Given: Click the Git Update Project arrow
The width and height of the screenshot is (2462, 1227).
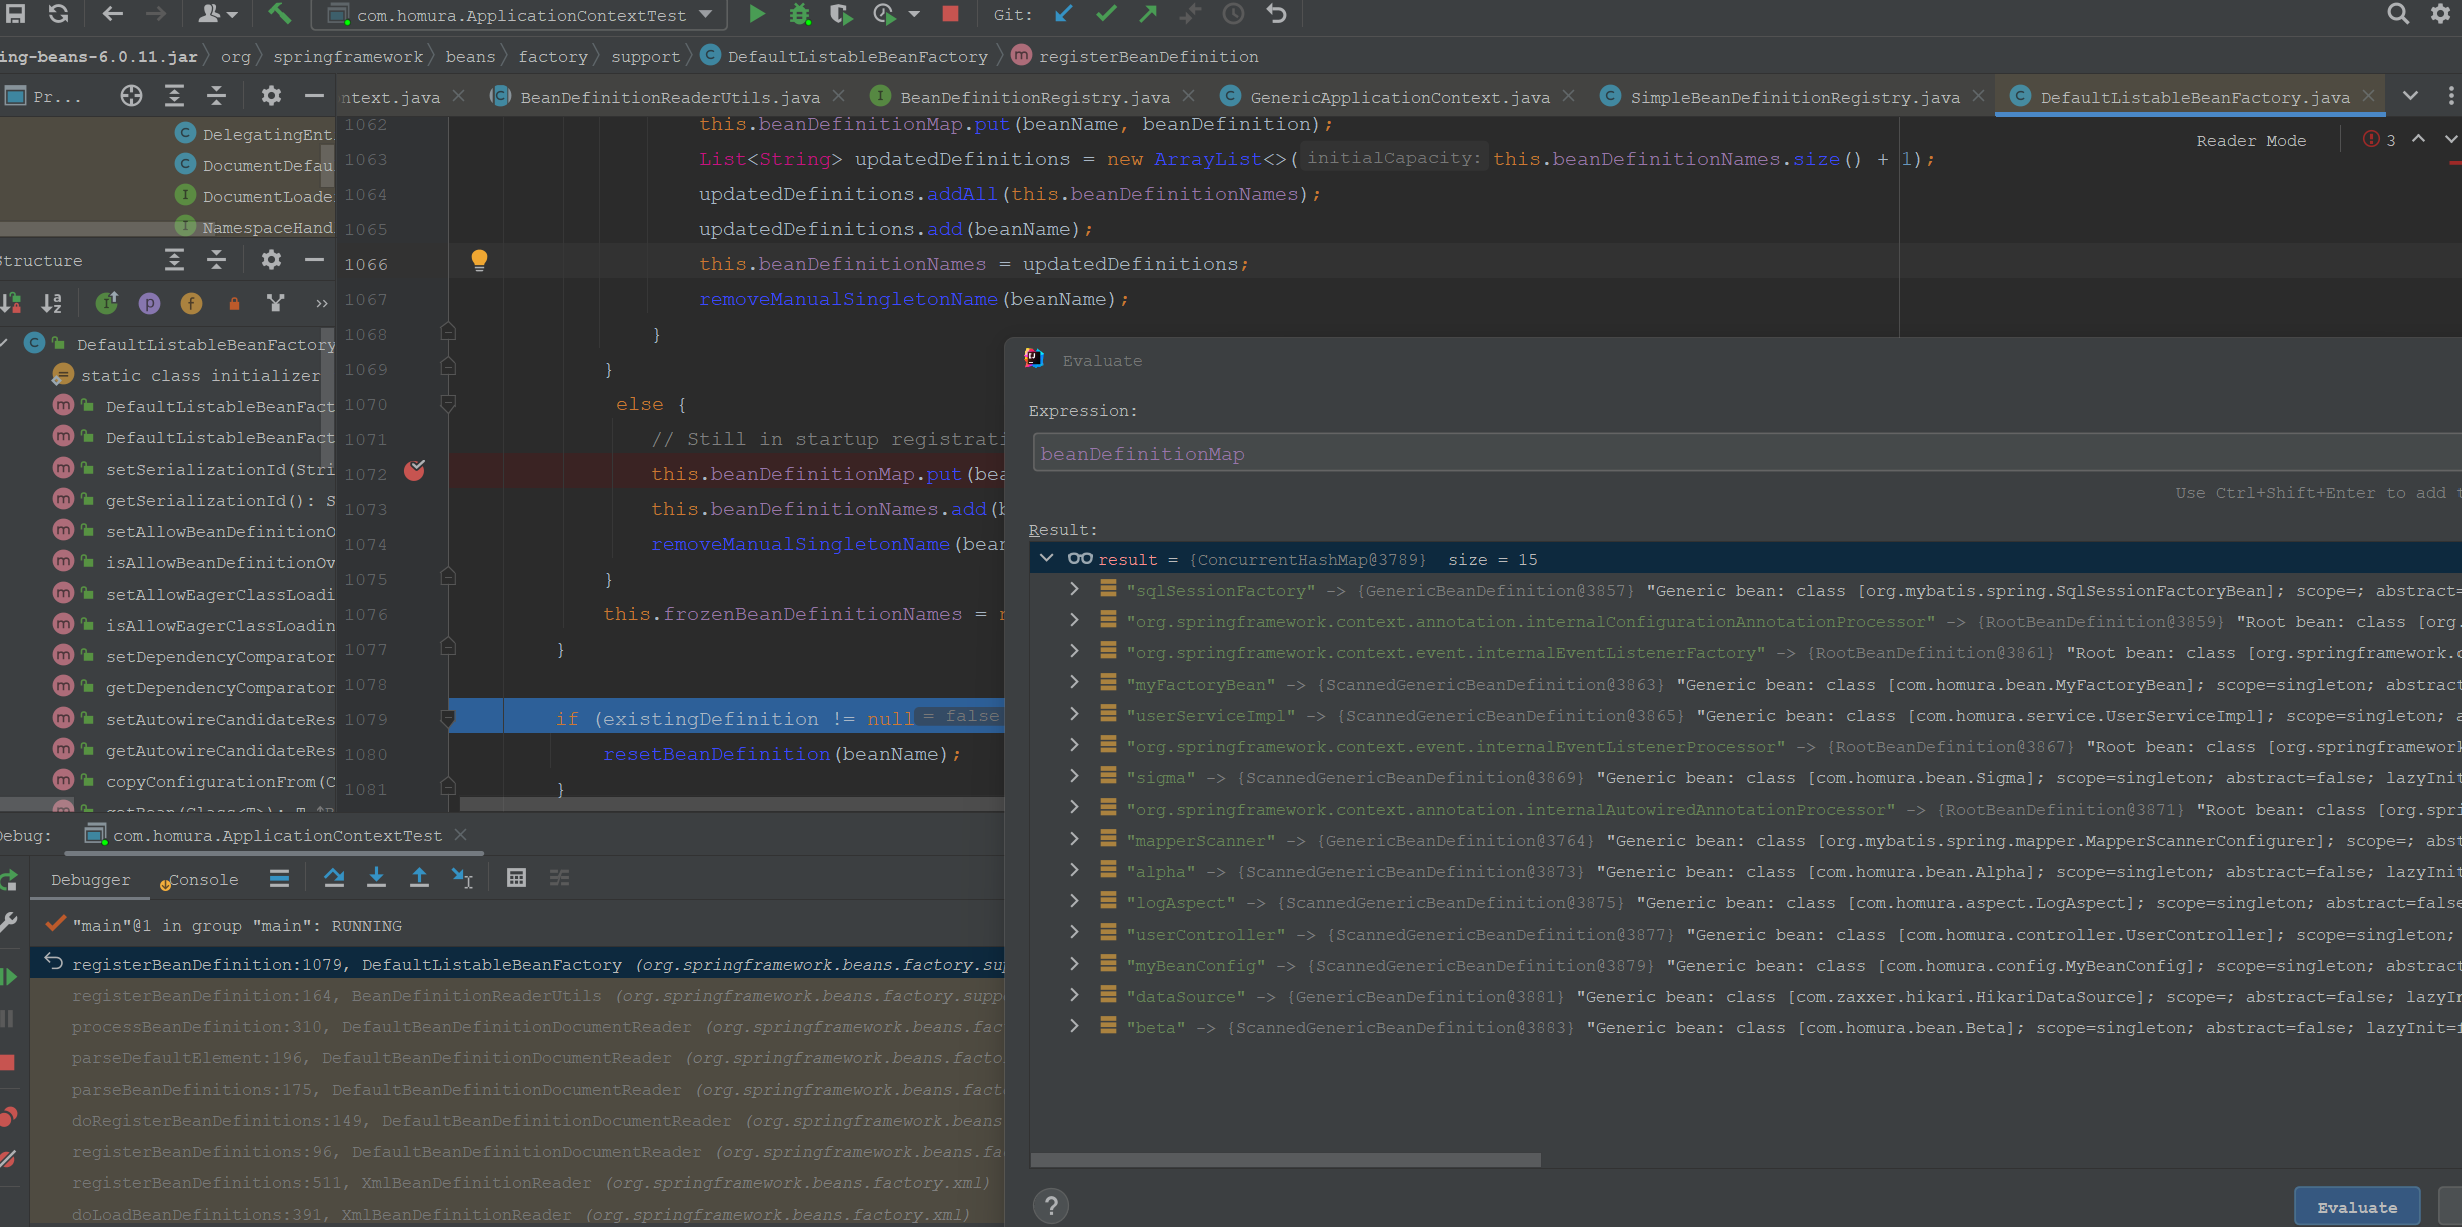Looking at the screenshot, I should pos(1063,14).
